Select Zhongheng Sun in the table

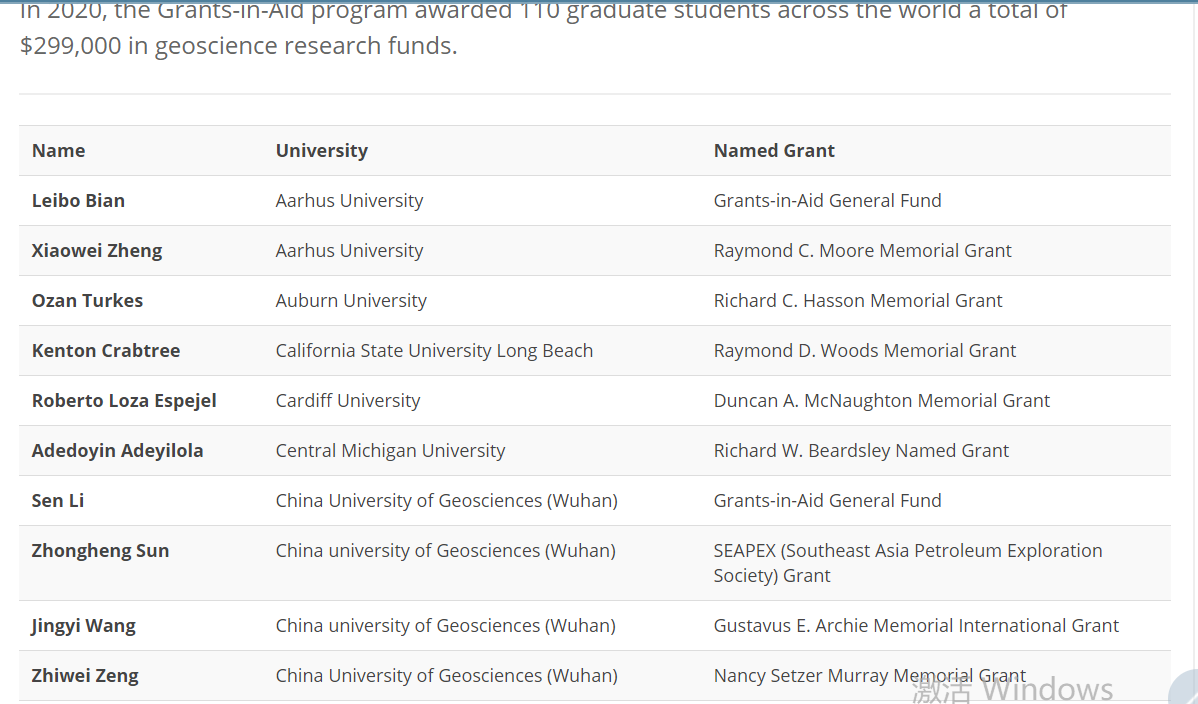[x=100, y=551]
